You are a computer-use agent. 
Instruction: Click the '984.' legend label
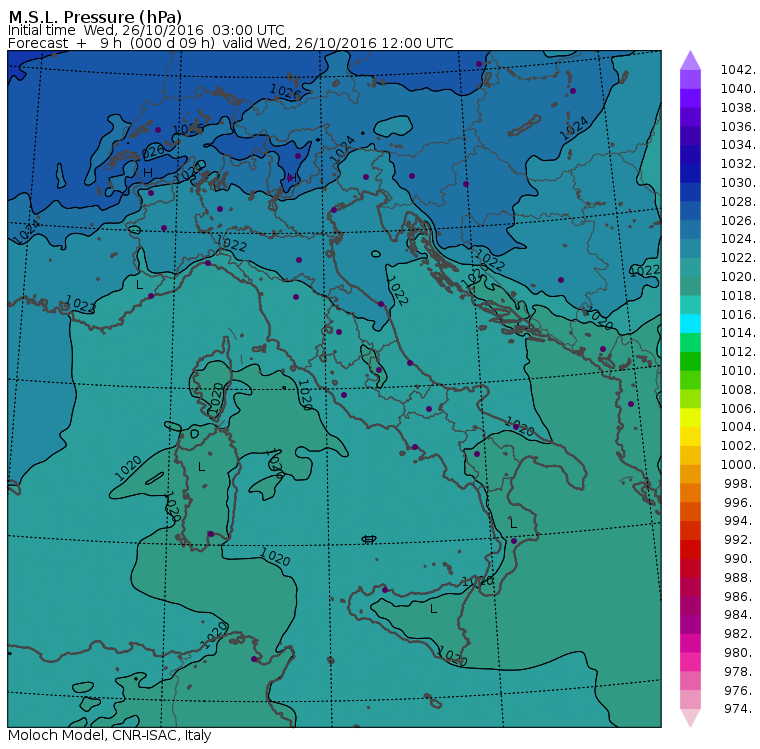(x=740, y=615)
